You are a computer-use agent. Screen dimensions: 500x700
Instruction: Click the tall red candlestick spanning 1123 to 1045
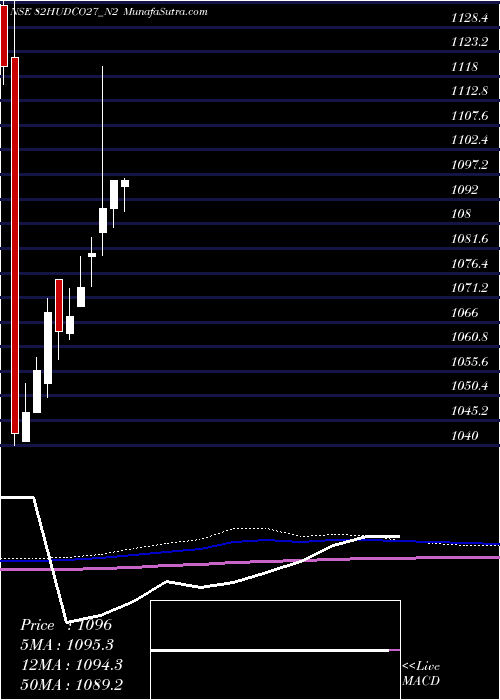[x=15, y=245]
